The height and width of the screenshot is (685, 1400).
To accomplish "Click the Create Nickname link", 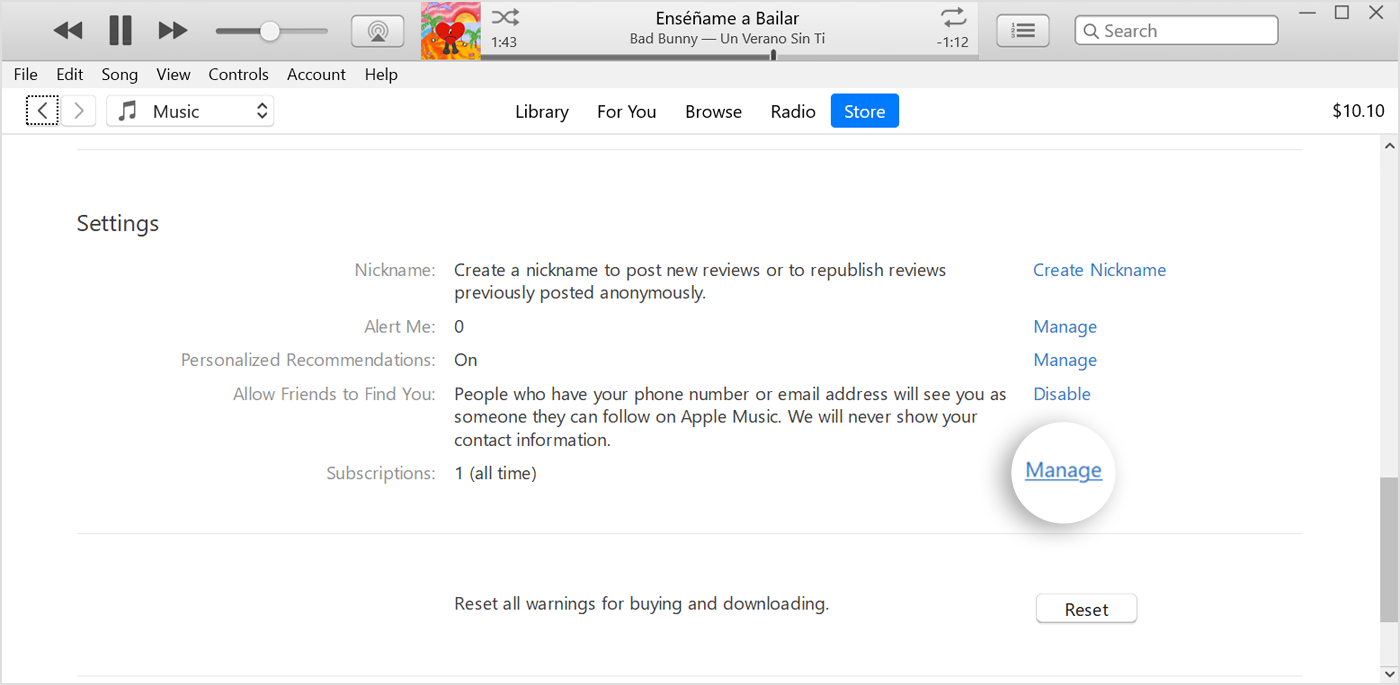I will click(x=1099, y=269).
